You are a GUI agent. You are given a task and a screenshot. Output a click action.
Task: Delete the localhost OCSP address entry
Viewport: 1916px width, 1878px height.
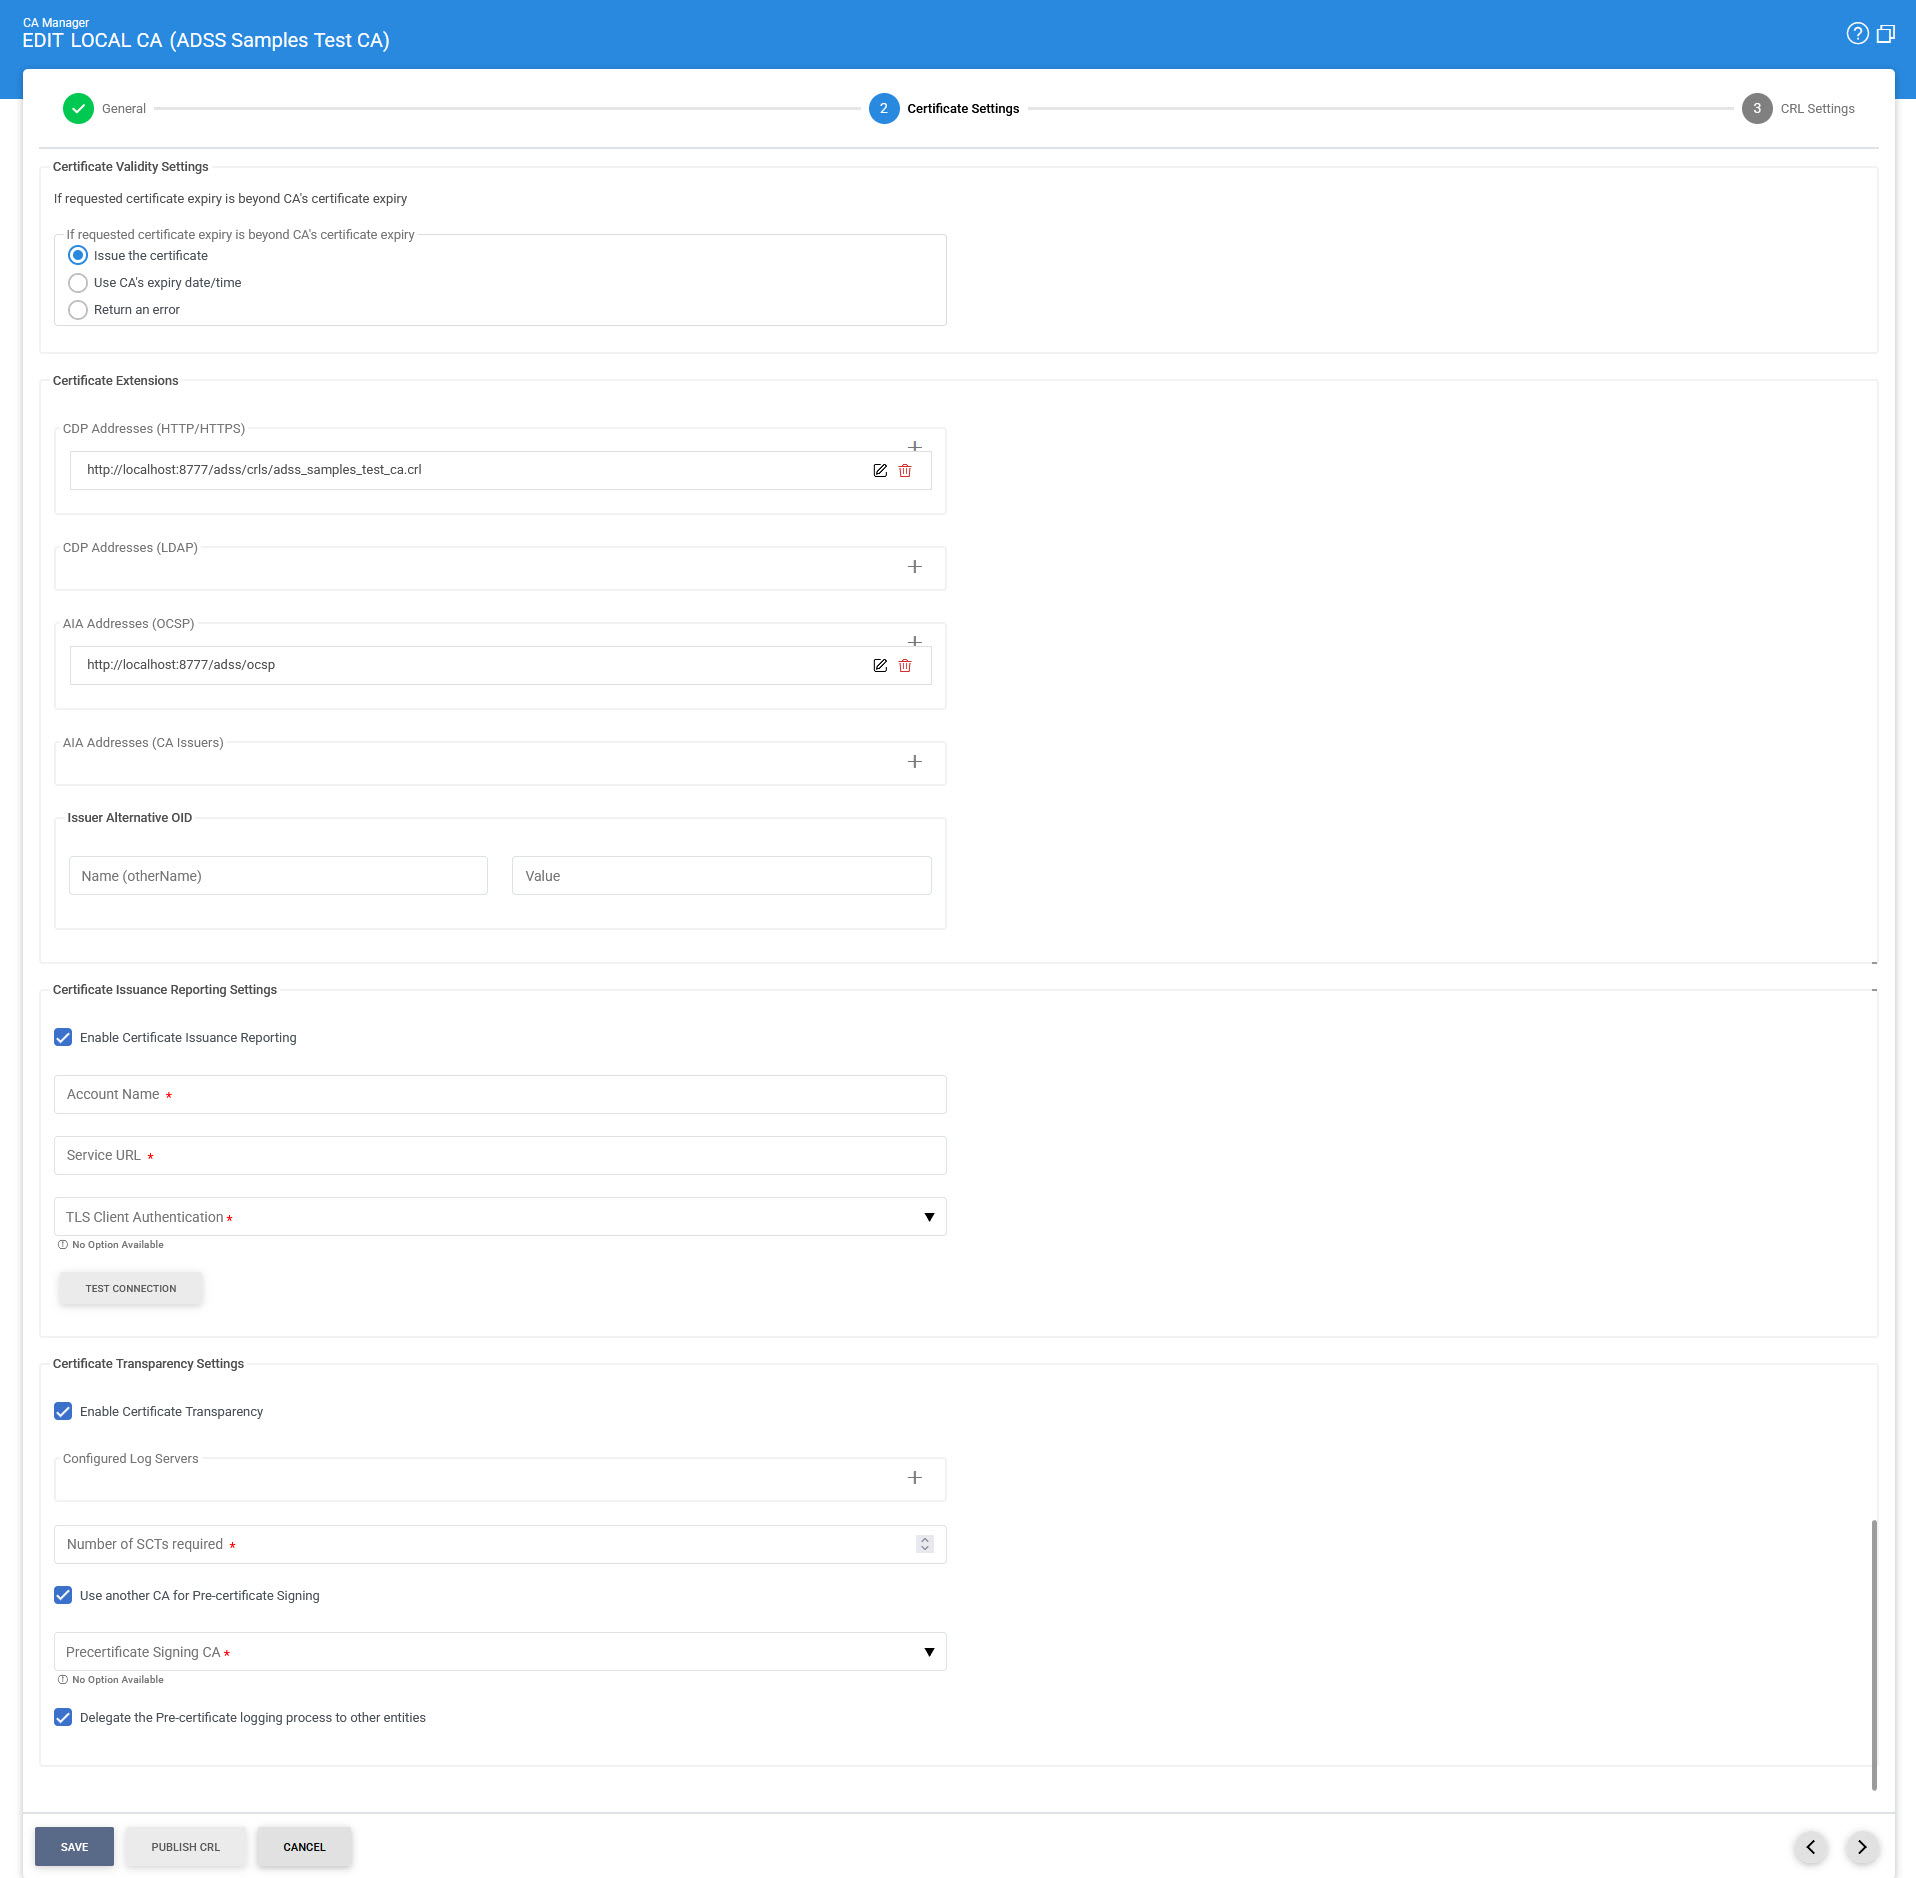(x=905, y=665)
